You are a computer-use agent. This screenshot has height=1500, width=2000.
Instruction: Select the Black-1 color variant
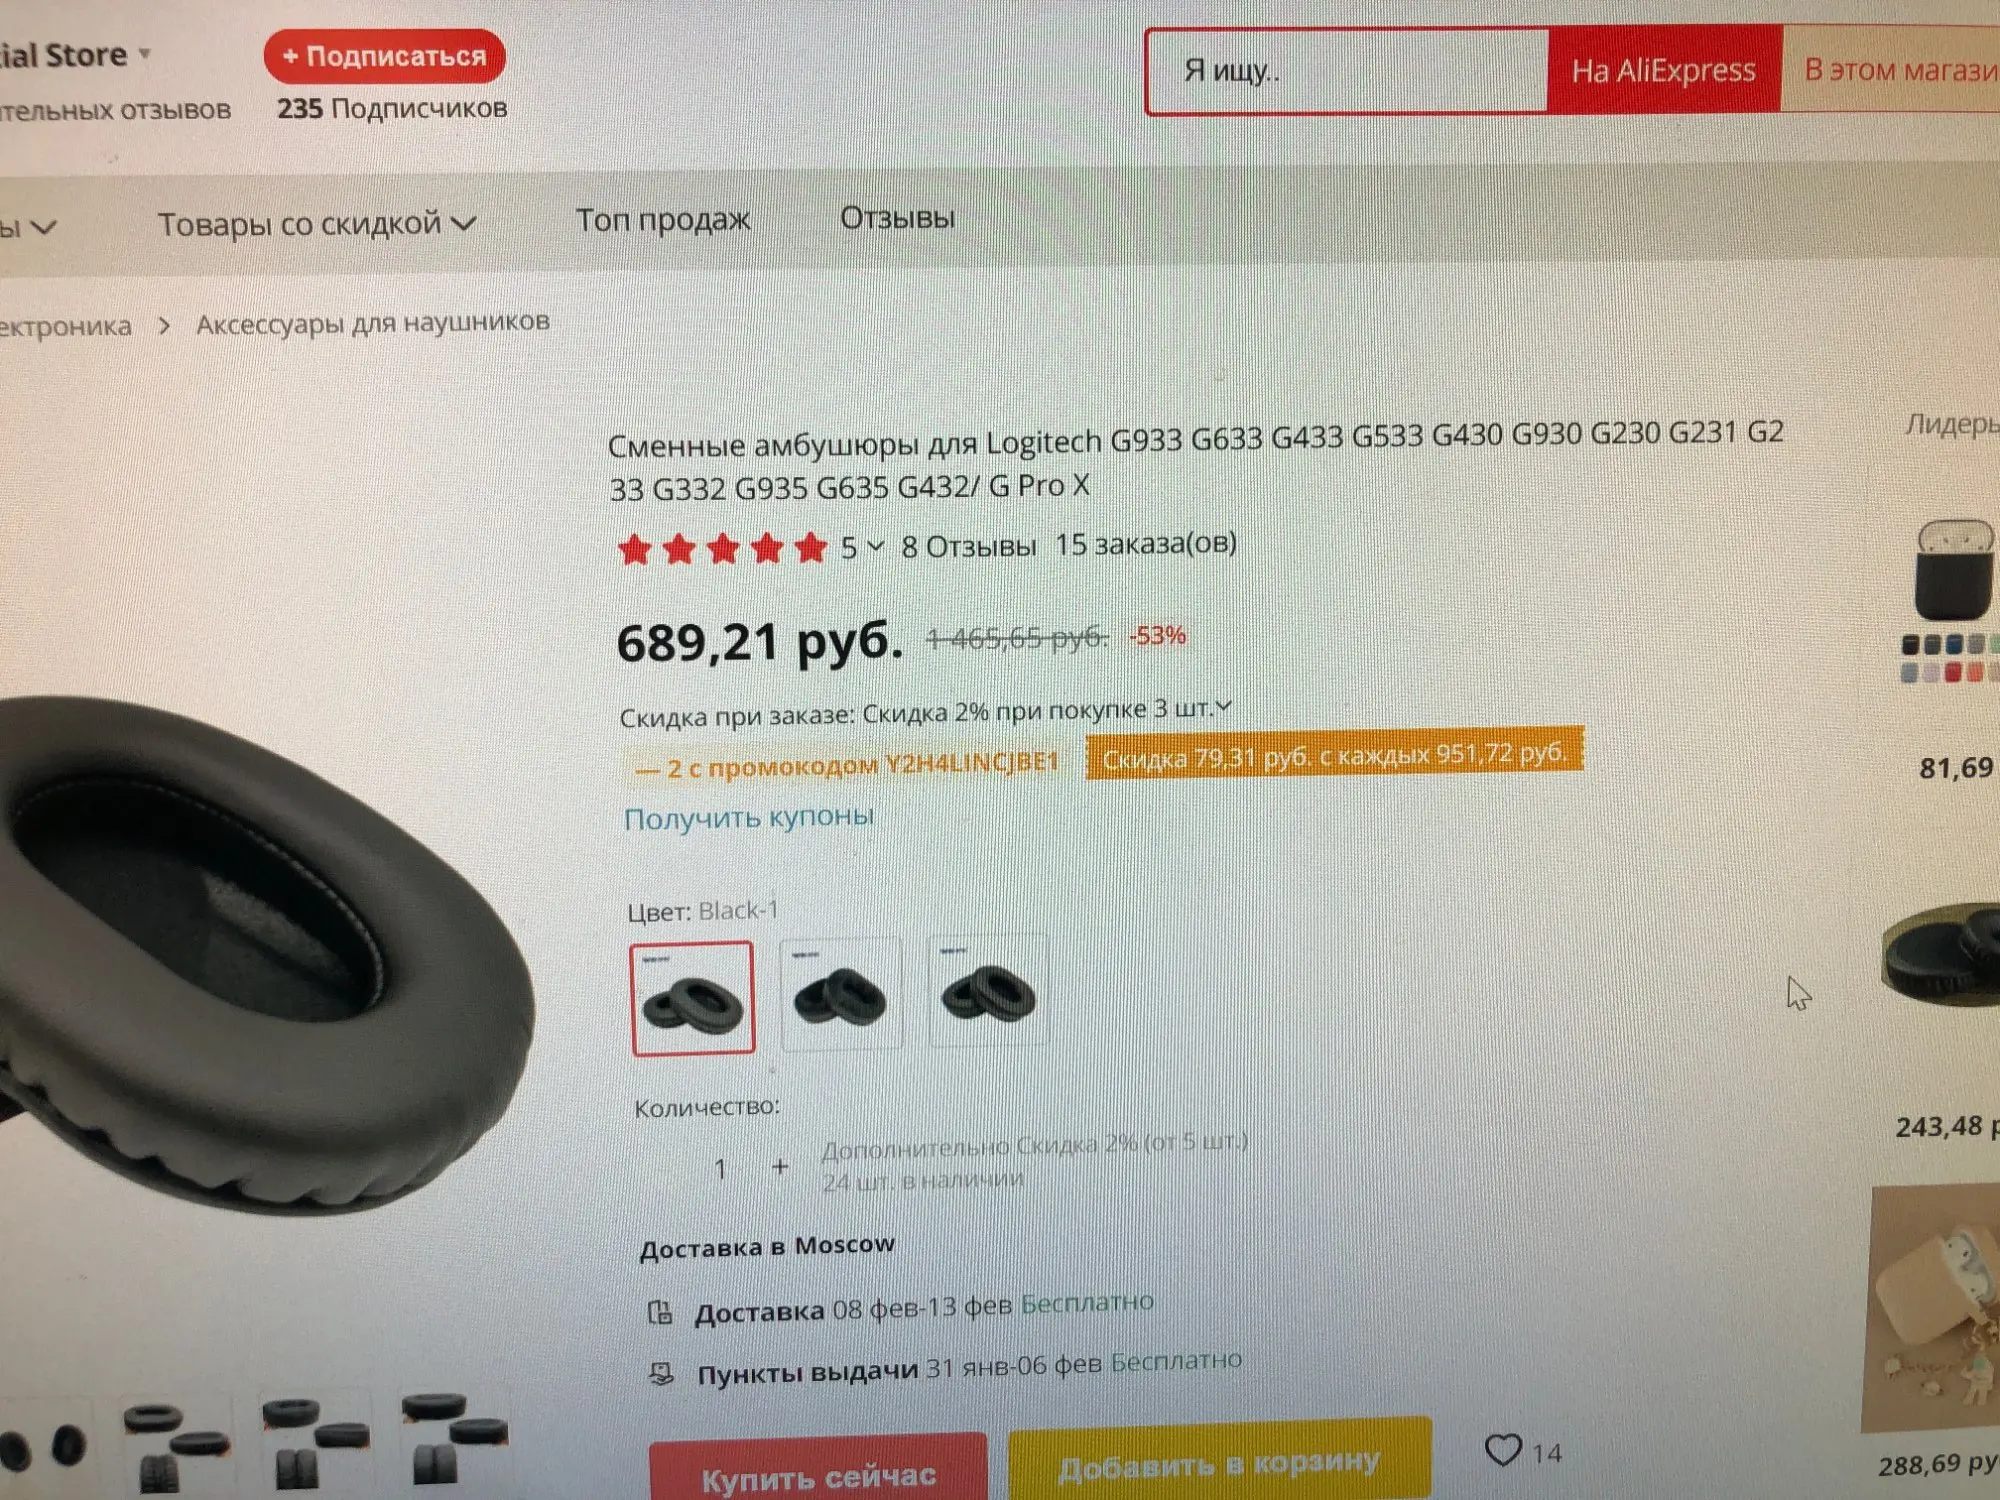point(692,997)
